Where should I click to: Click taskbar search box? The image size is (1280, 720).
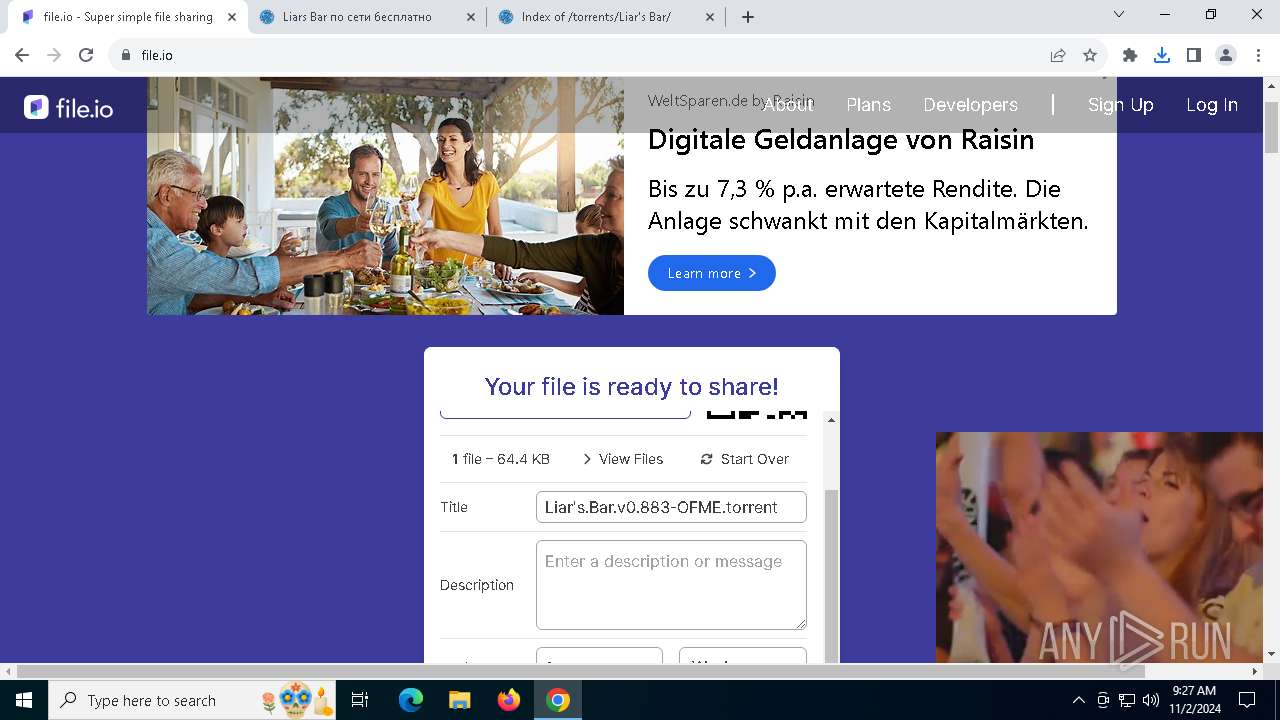coord(193,700)
